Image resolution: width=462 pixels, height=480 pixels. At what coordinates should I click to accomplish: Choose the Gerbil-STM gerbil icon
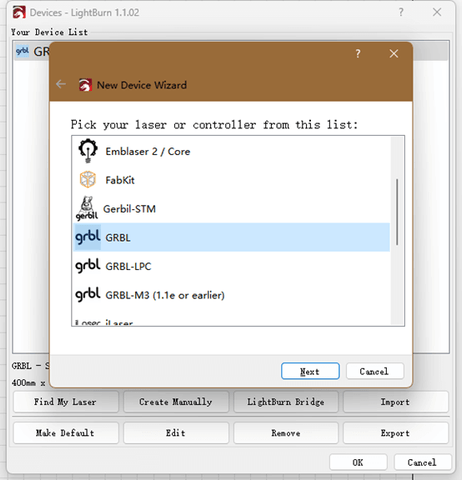[87, 208]
